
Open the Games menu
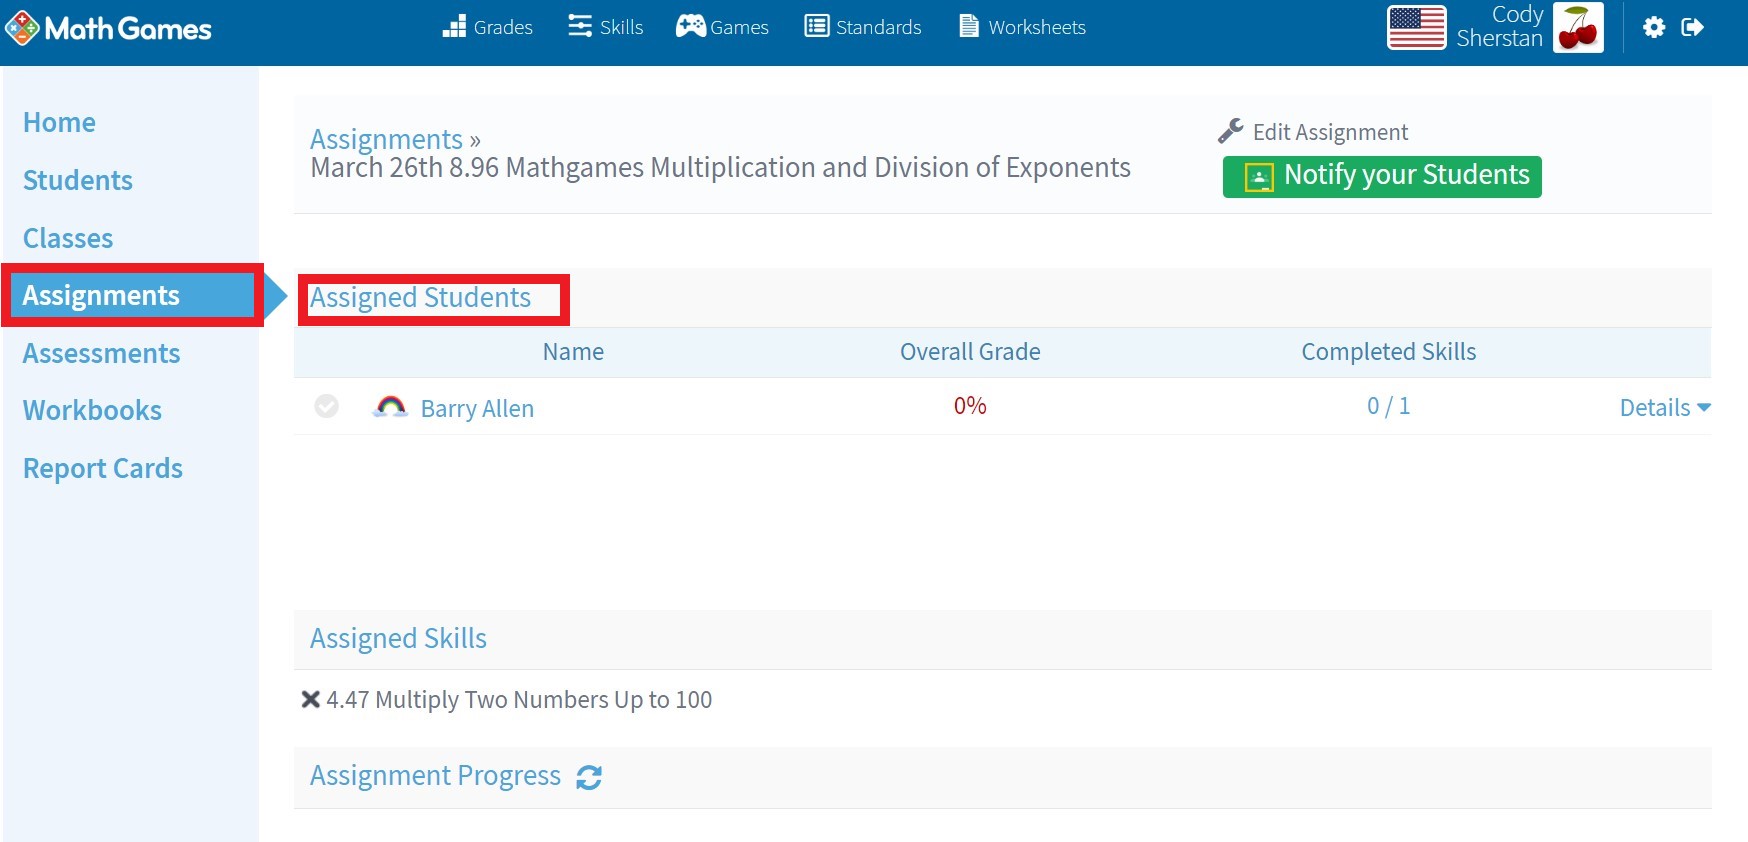coord(722,27)
